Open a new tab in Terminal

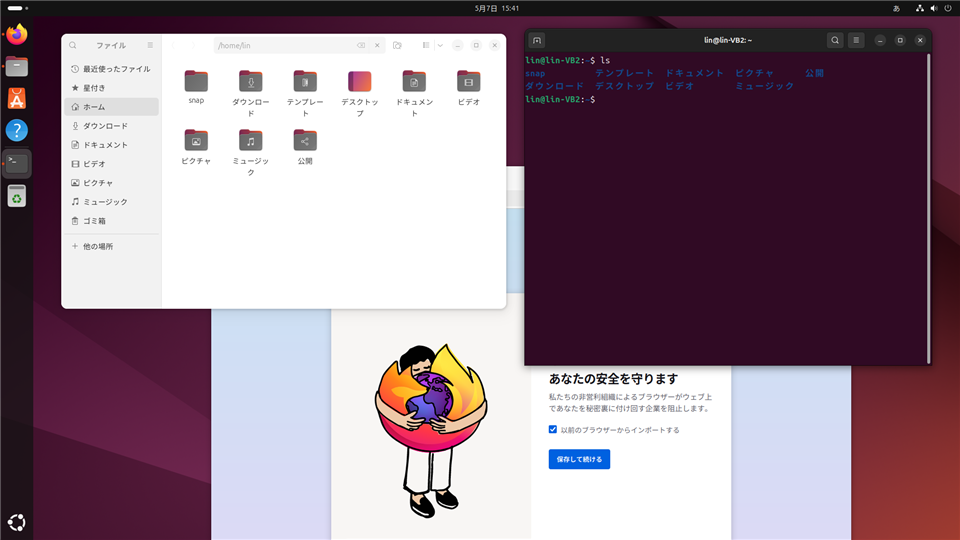click(x=537, y=40)
